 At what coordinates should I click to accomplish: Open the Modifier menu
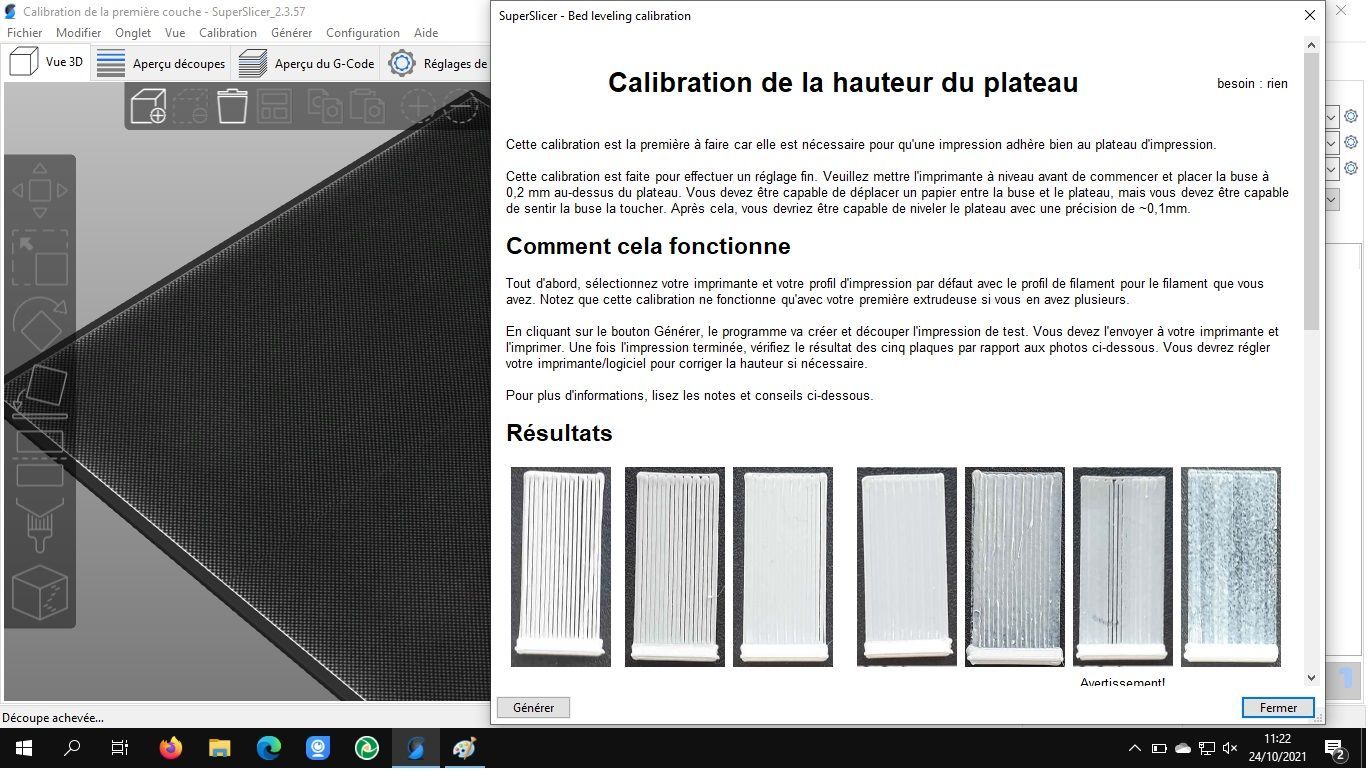coord(79,33)
